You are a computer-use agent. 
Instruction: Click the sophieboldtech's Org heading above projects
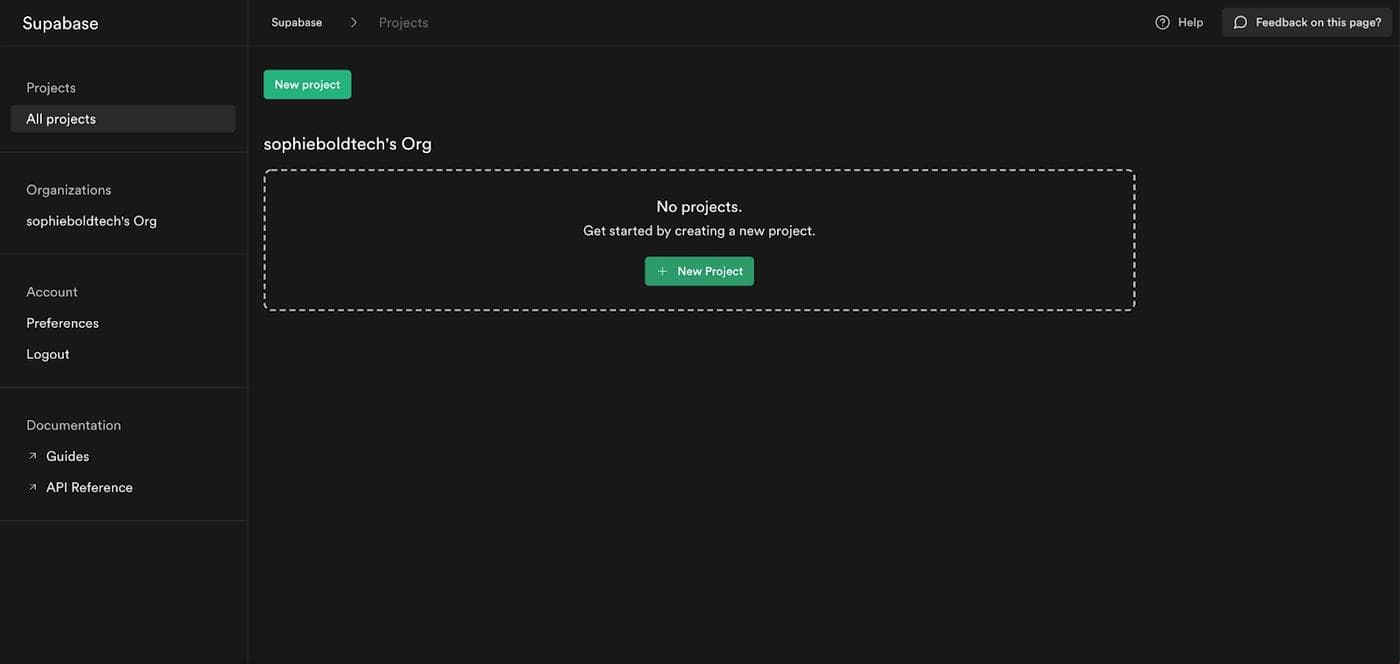[347, 143]
